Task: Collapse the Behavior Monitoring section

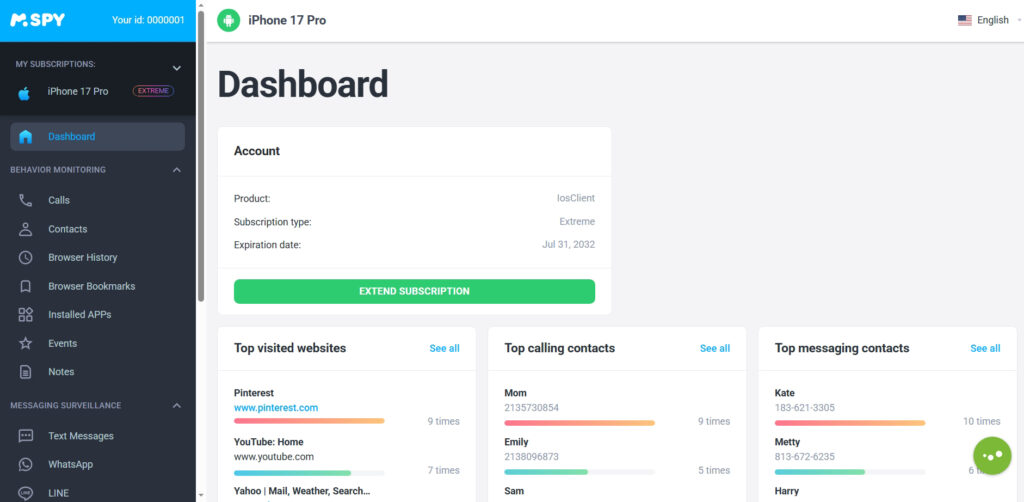Action: coord(177,170)
